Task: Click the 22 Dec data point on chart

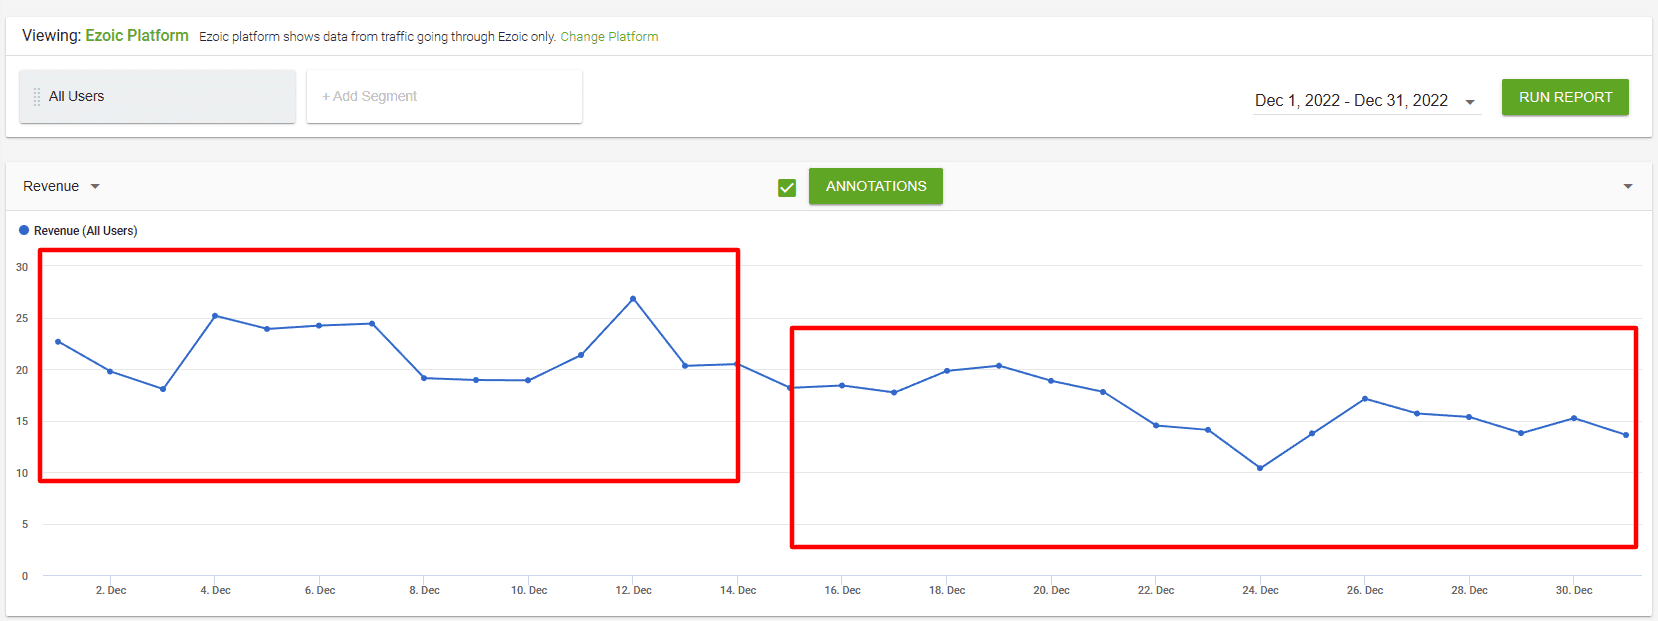Action: pyautogui.click(x=1156, y=426)
